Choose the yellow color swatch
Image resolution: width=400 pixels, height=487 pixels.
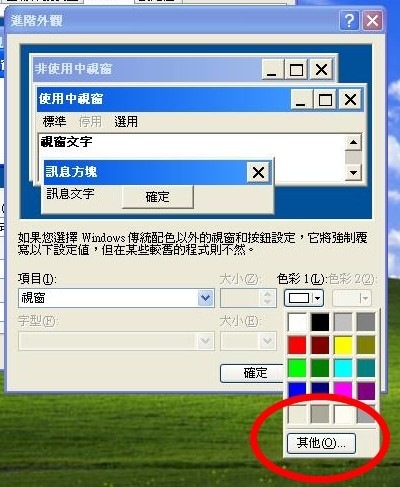(343, 345)
